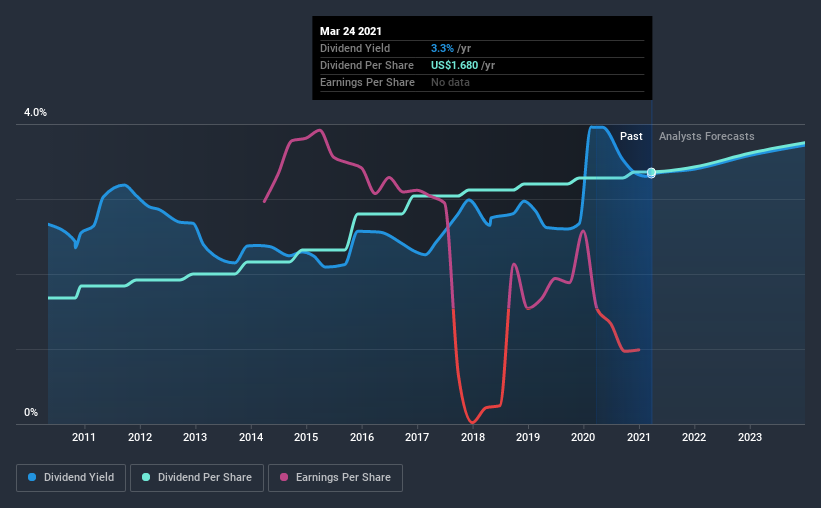Viewport: 821px width, 508px height.
Task: Click the US$1.680 dividend per share value
Action: [454, 65]
